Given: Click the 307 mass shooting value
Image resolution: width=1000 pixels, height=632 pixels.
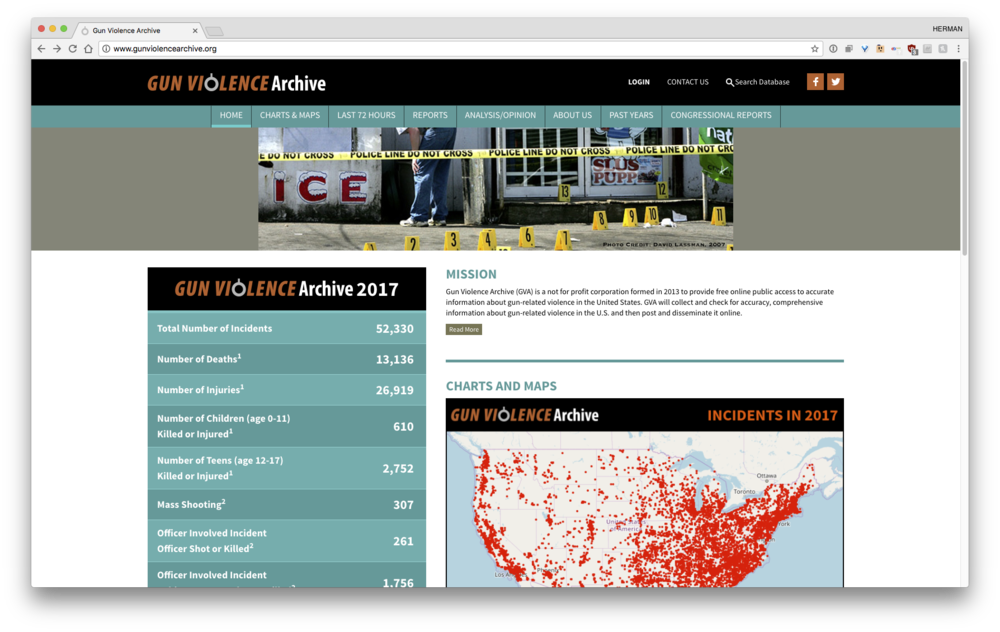Looking at the screenshot, I should 403,505.
